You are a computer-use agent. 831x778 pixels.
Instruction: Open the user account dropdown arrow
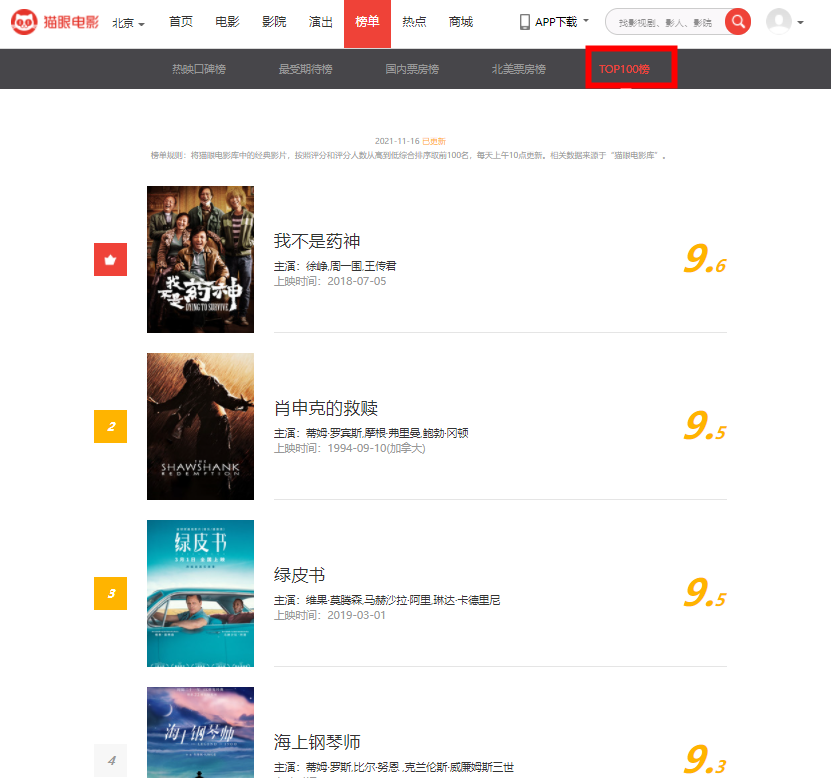(x=800, y=23)
